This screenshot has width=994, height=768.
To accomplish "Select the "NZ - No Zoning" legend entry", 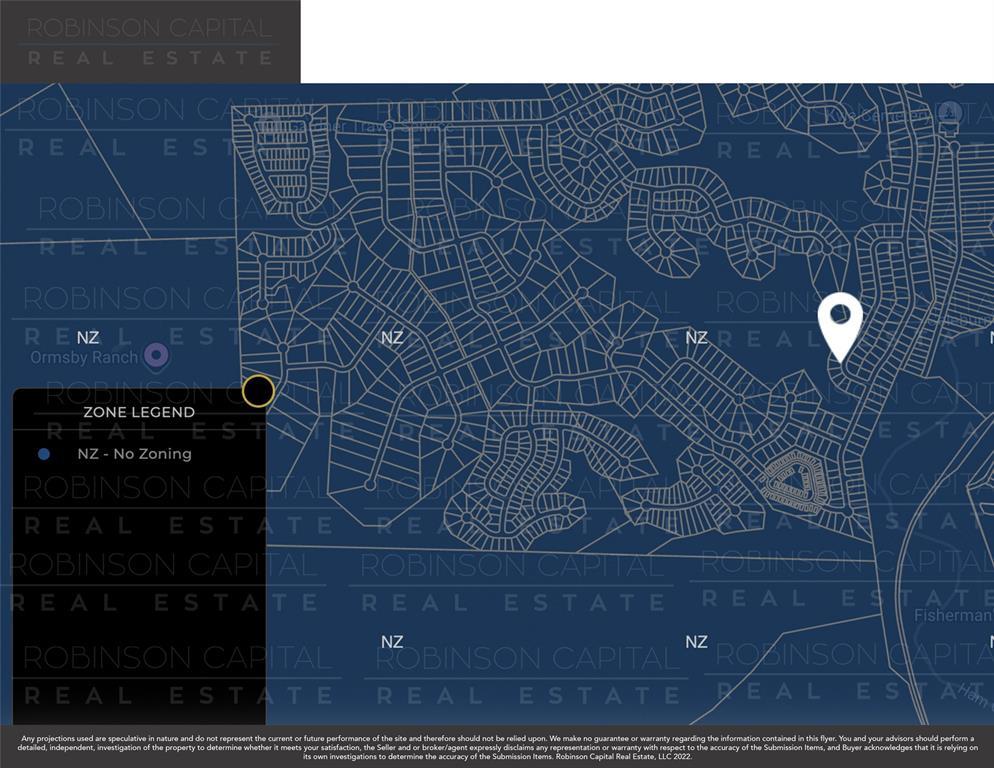I will tap(134, 454).
